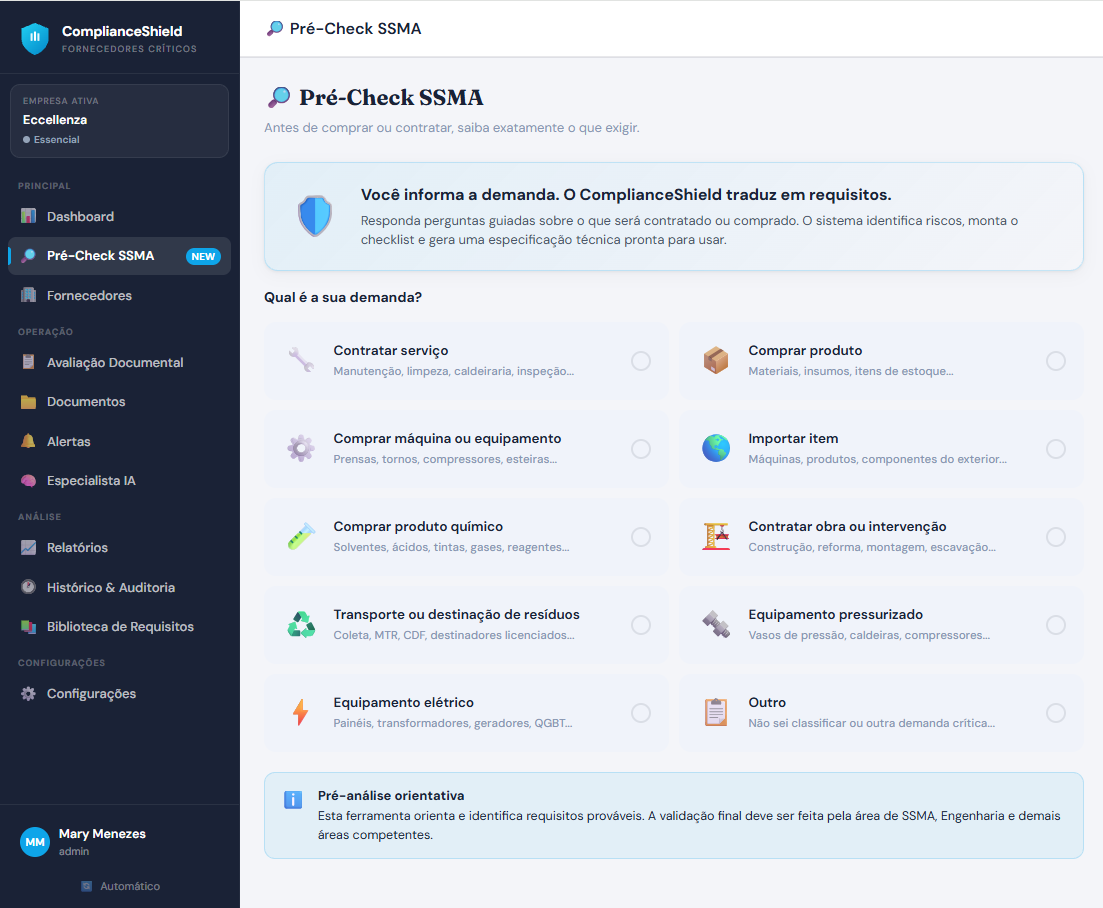
Task: Click the Alertas bell icon
Action: click(x=28, y=441)
